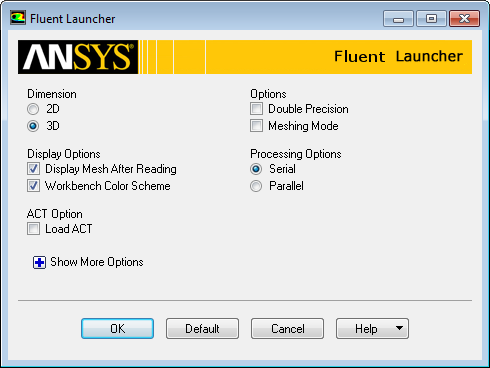The height and width of the screenshot is (368, 490).
Task: Click the Fluent Launcher title bar icon
Action: [18, 18]
